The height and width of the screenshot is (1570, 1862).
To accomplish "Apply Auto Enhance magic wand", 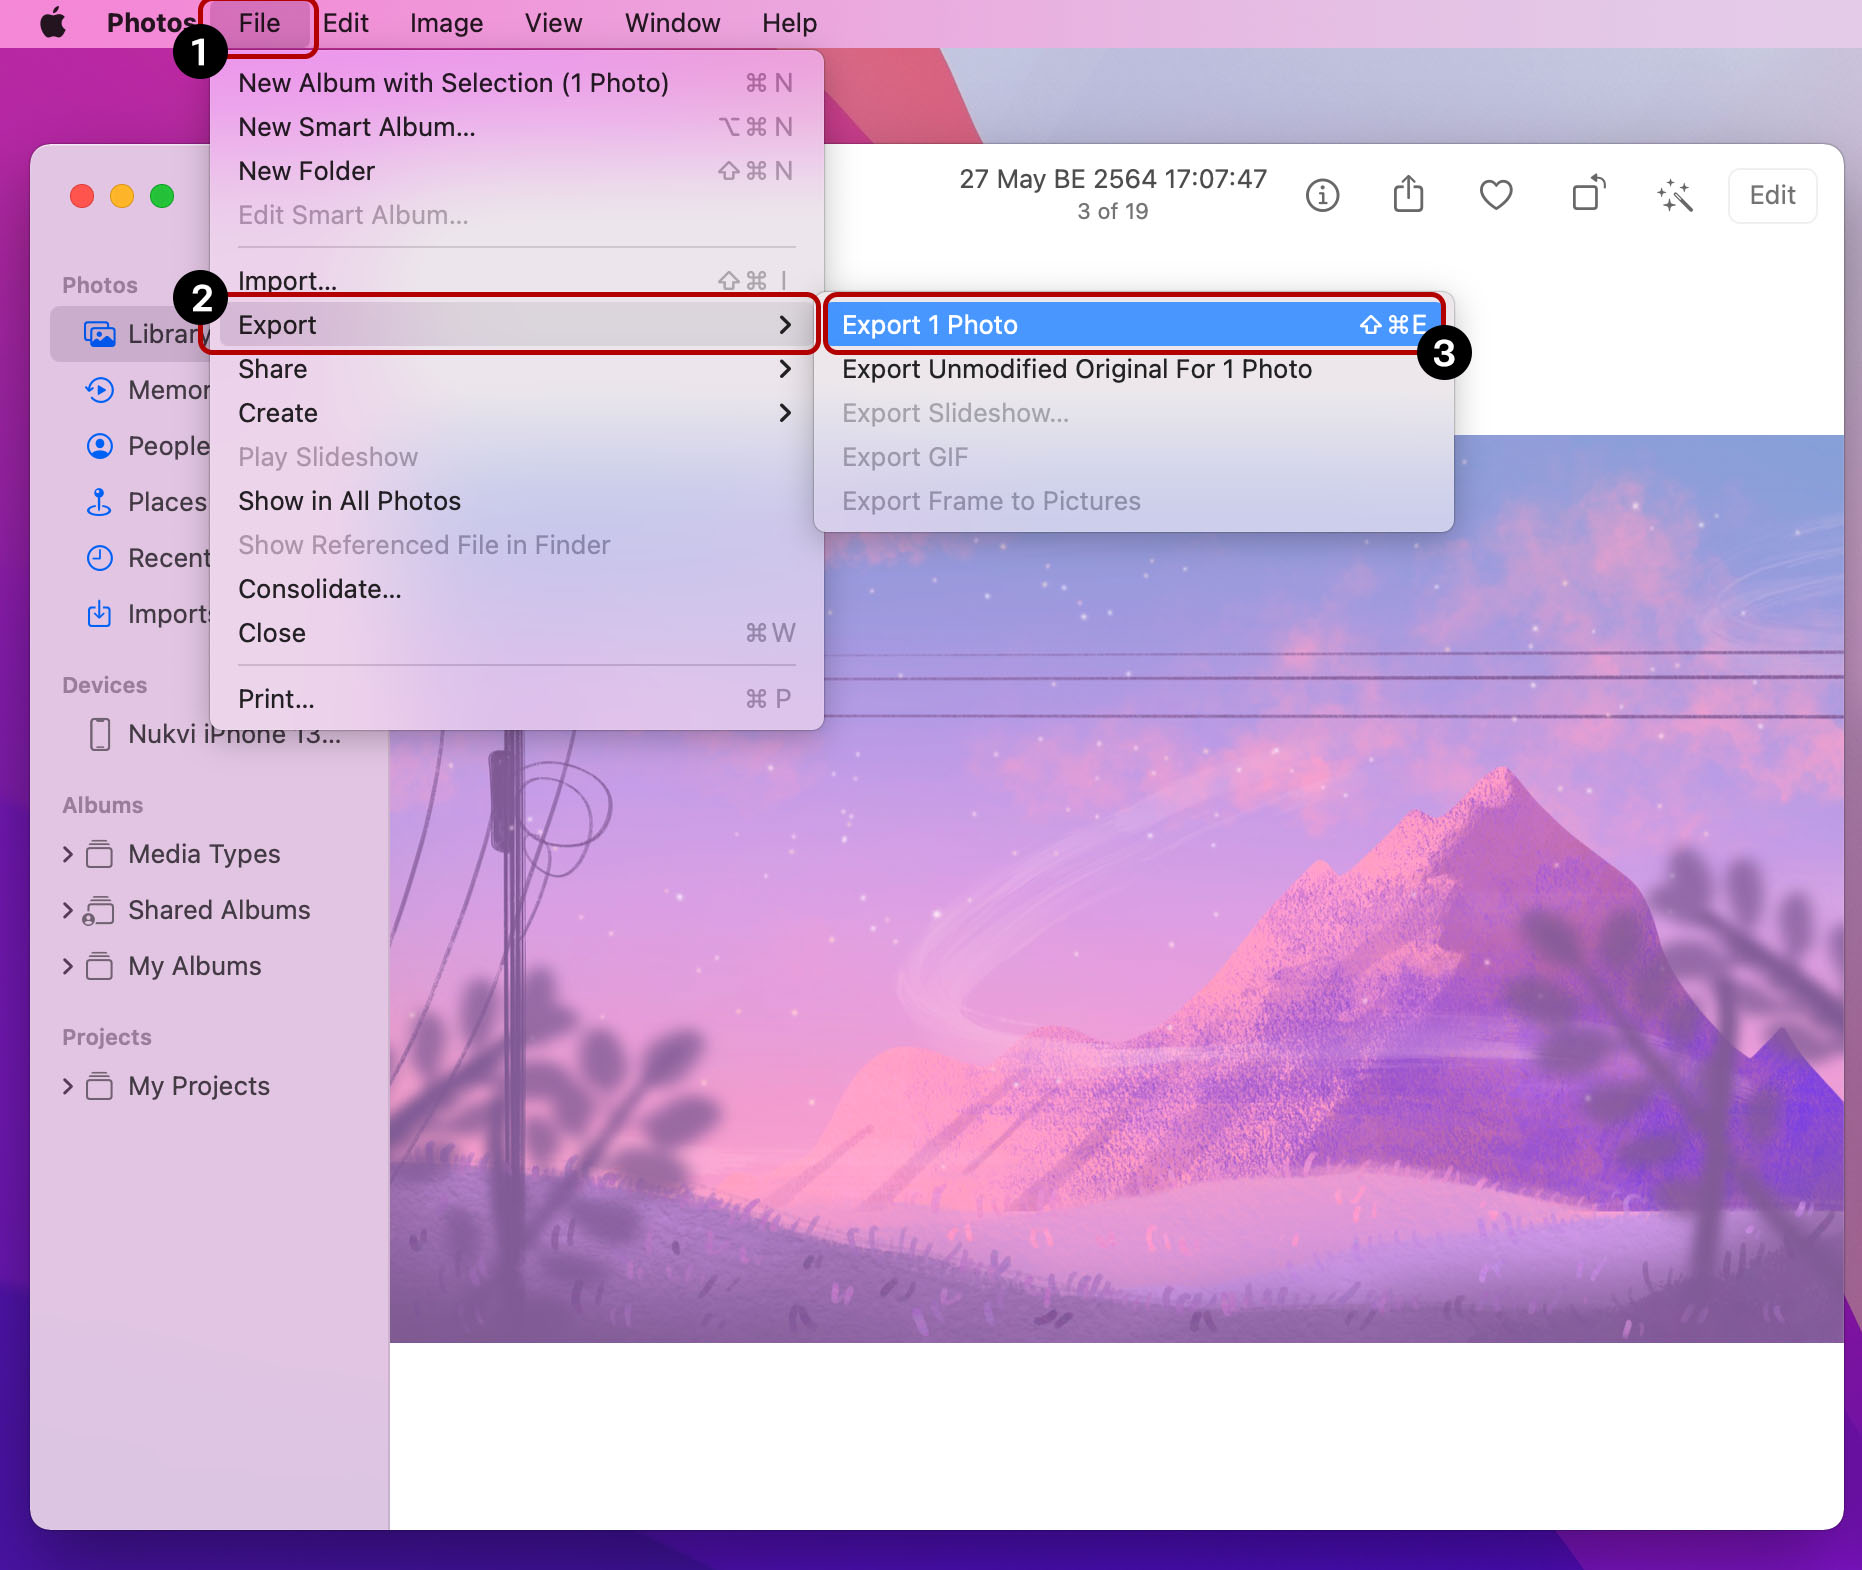I will click(1674, 195).
